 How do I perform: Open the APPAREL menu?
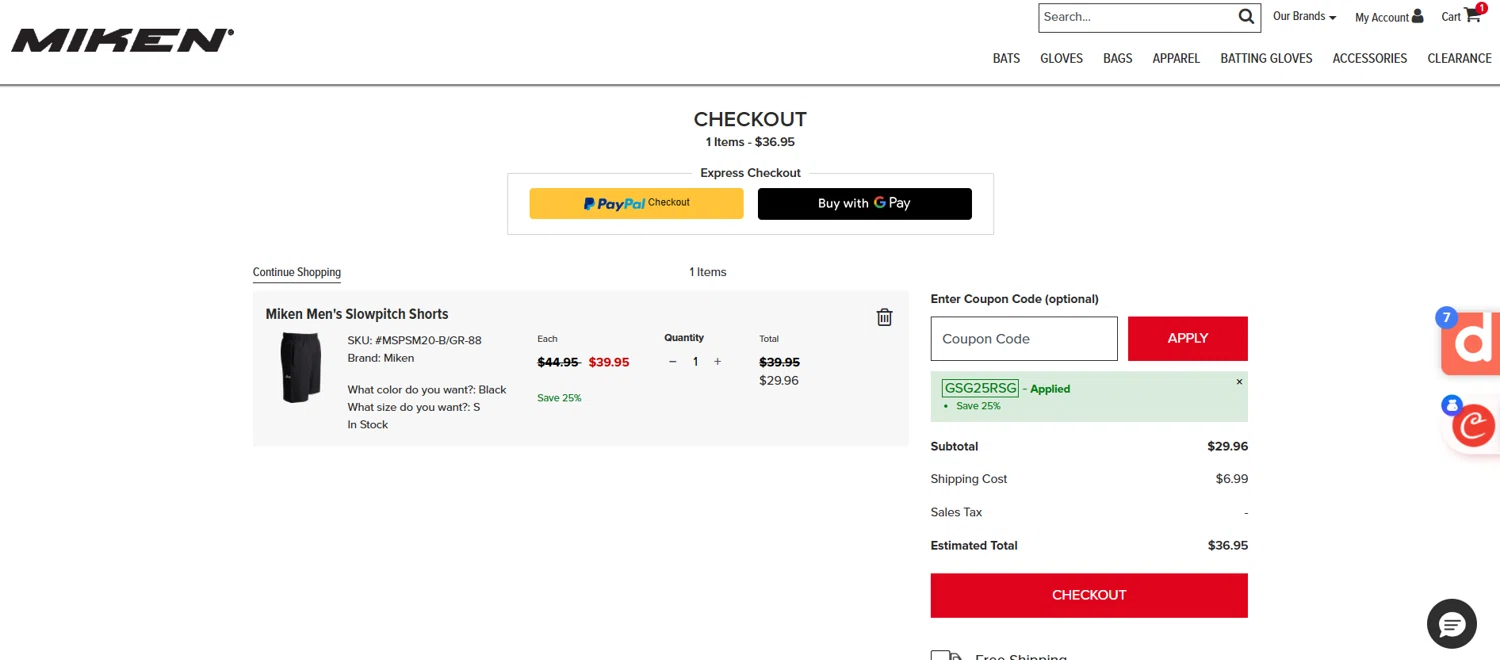tap(1176, 58)
